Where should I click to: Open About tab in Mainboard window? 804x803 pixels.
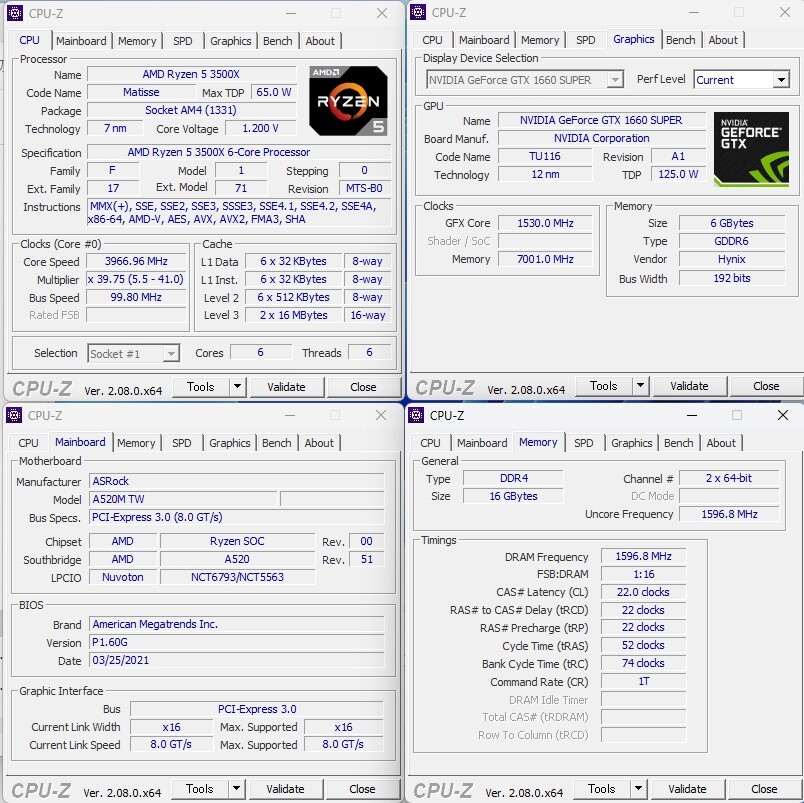pos(319,443)
